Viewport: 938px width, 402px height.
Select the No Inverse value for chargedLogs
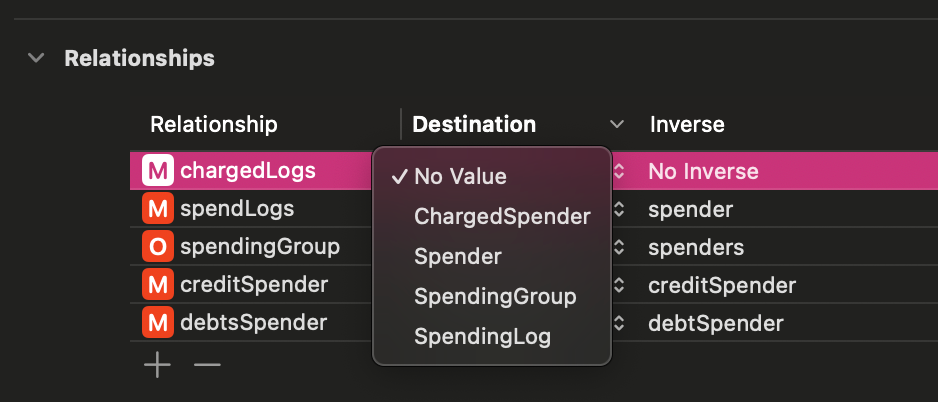tap(703, 171)
